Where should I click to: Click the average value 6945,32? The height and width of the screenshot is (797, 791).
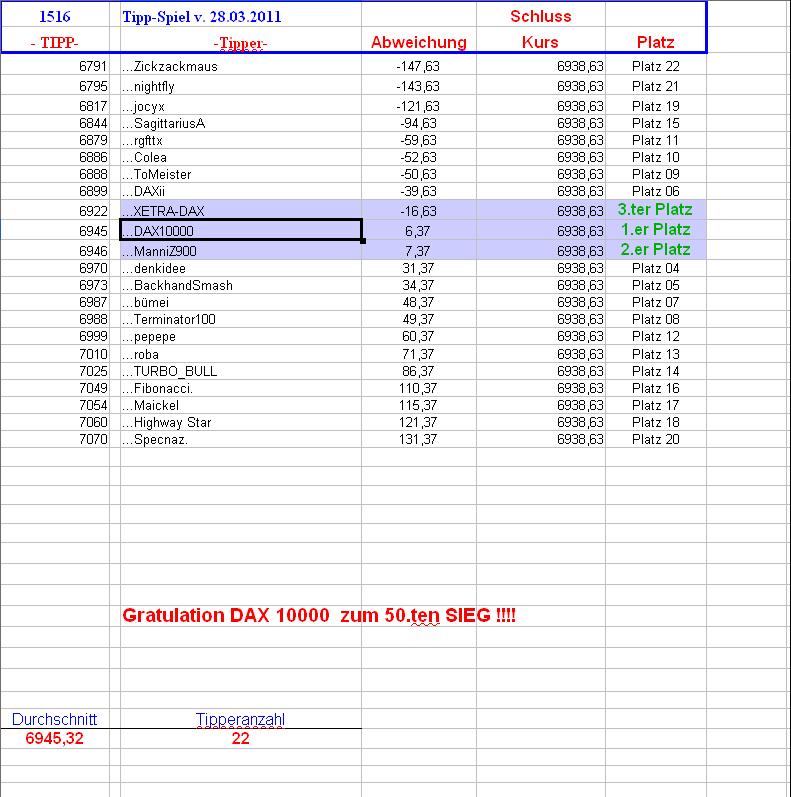pyautogui.click(x=54, y=738)
